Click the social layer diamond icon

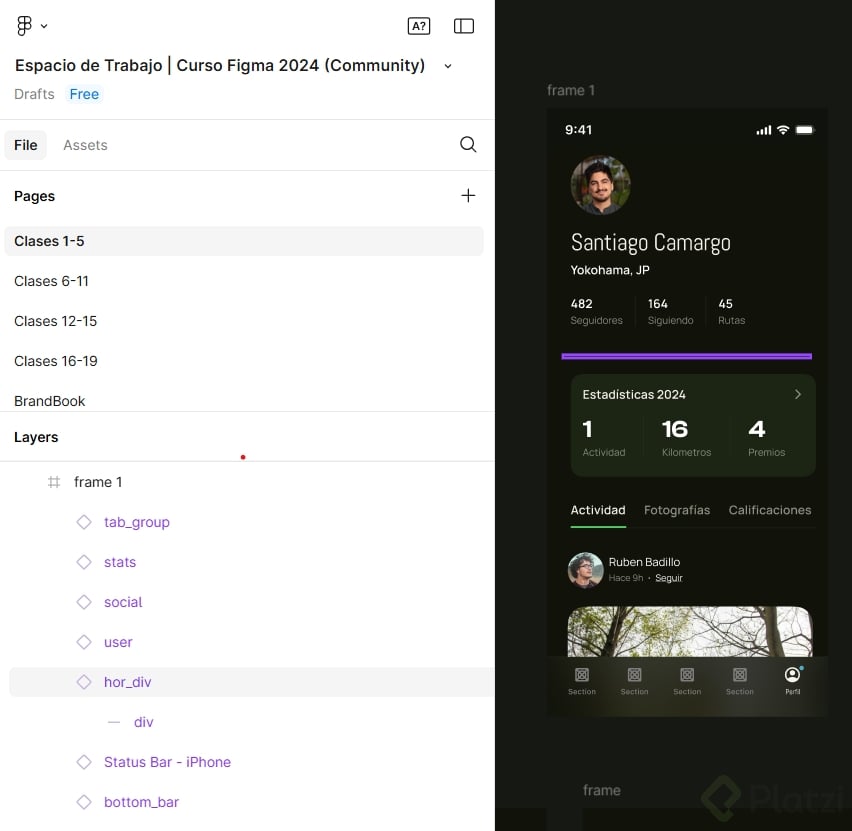click(x=84, y=602)
